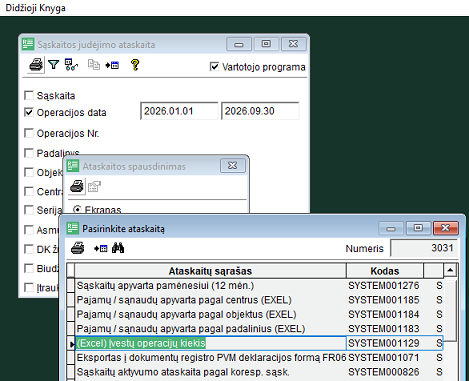Click export arrow icon in Pasirinkite ataskaitą toolbar
Viewport: 469px width, 381px height.
101,248
